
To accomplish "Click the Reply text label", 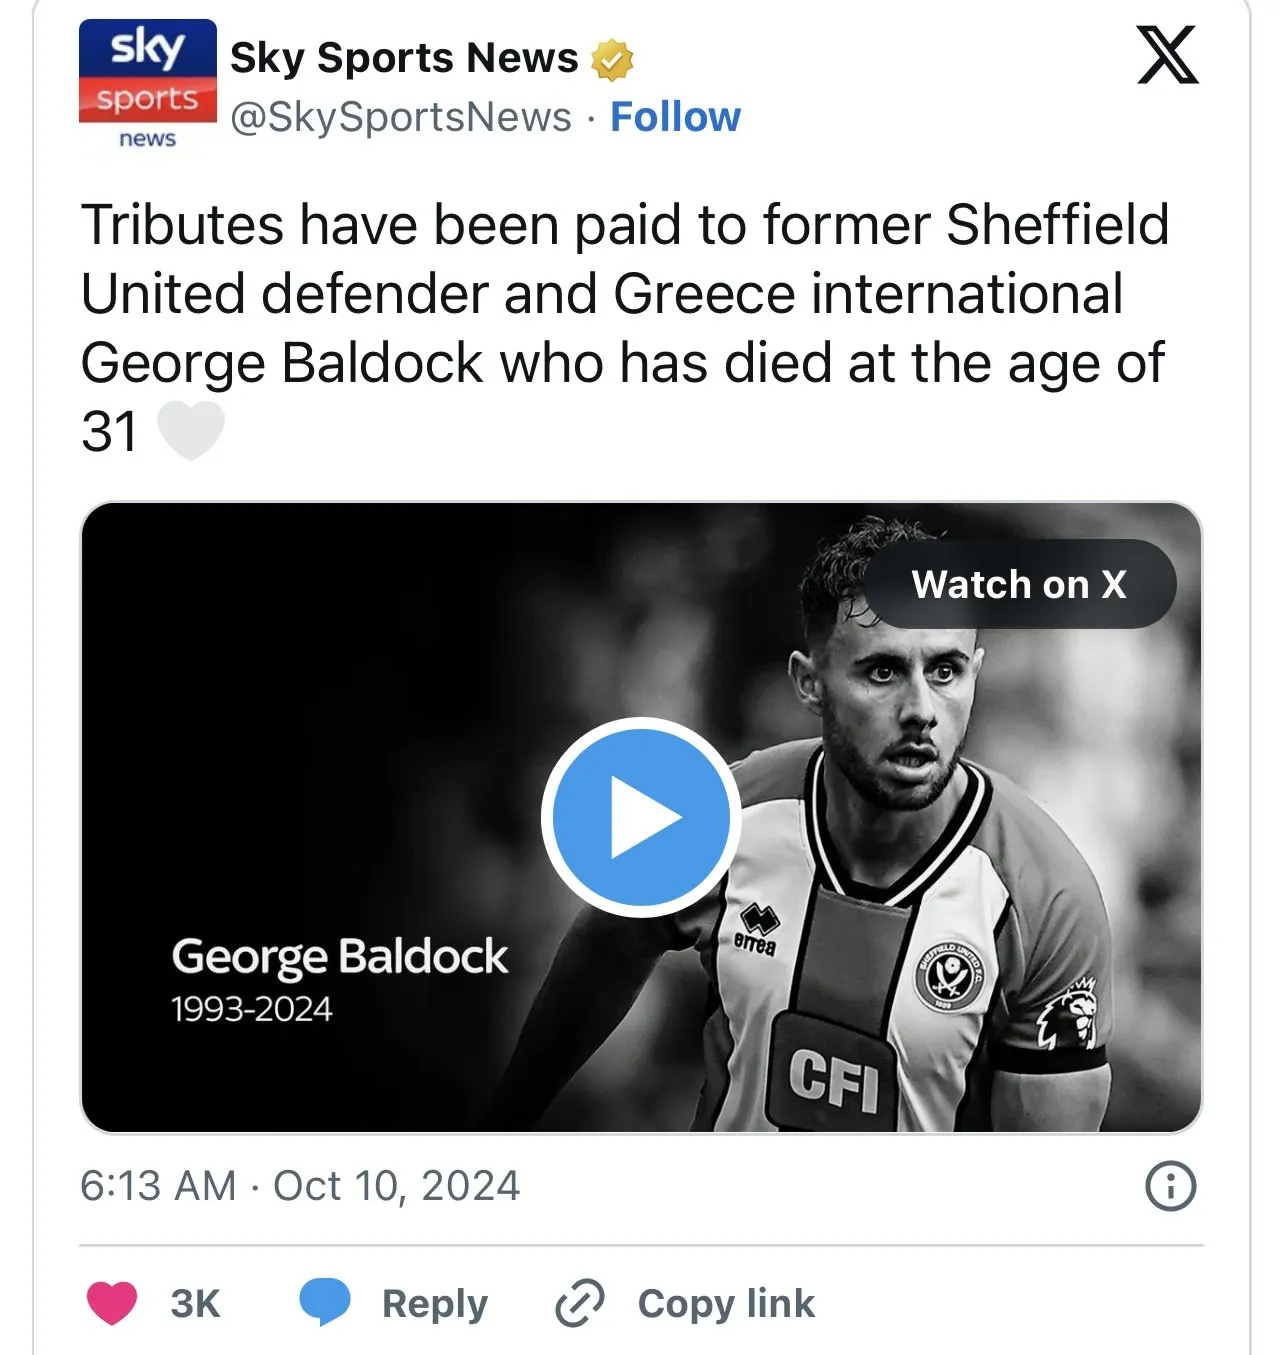I will pyautogui.click(x=434, y=1304).
